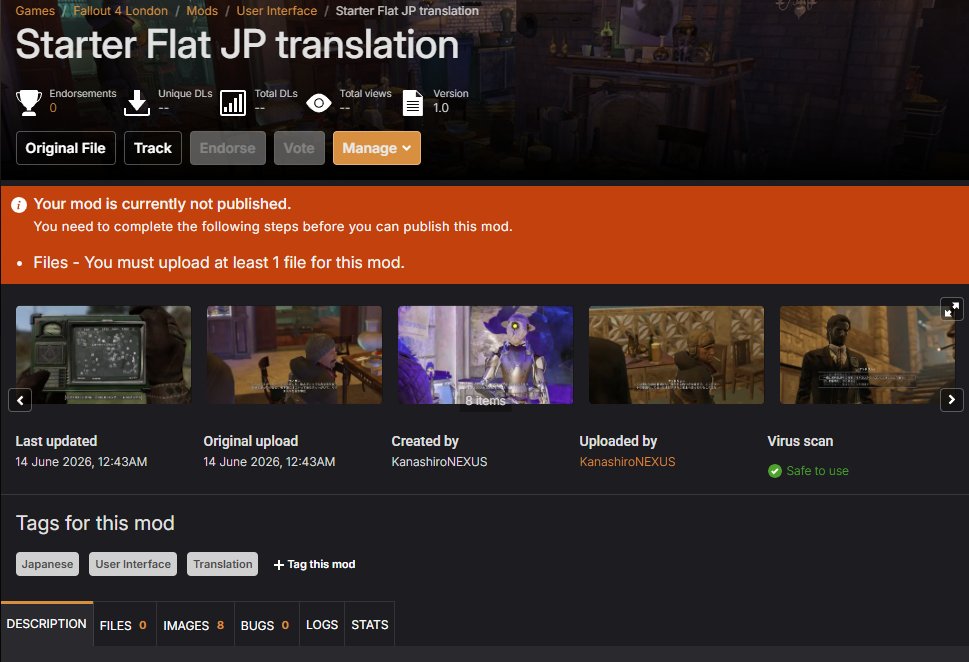Open the Original File page
This screenshot has width=969, height=662.
pyautogui.click(x=66, y=148)
